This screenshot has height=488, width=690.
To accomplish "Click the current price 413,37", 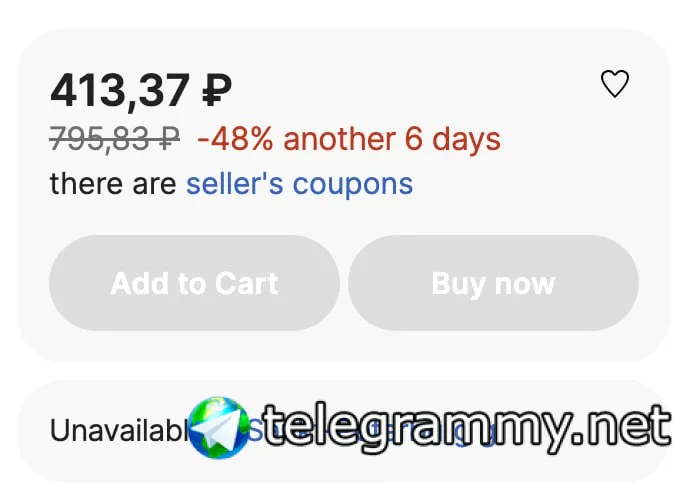I will (120, 91).
